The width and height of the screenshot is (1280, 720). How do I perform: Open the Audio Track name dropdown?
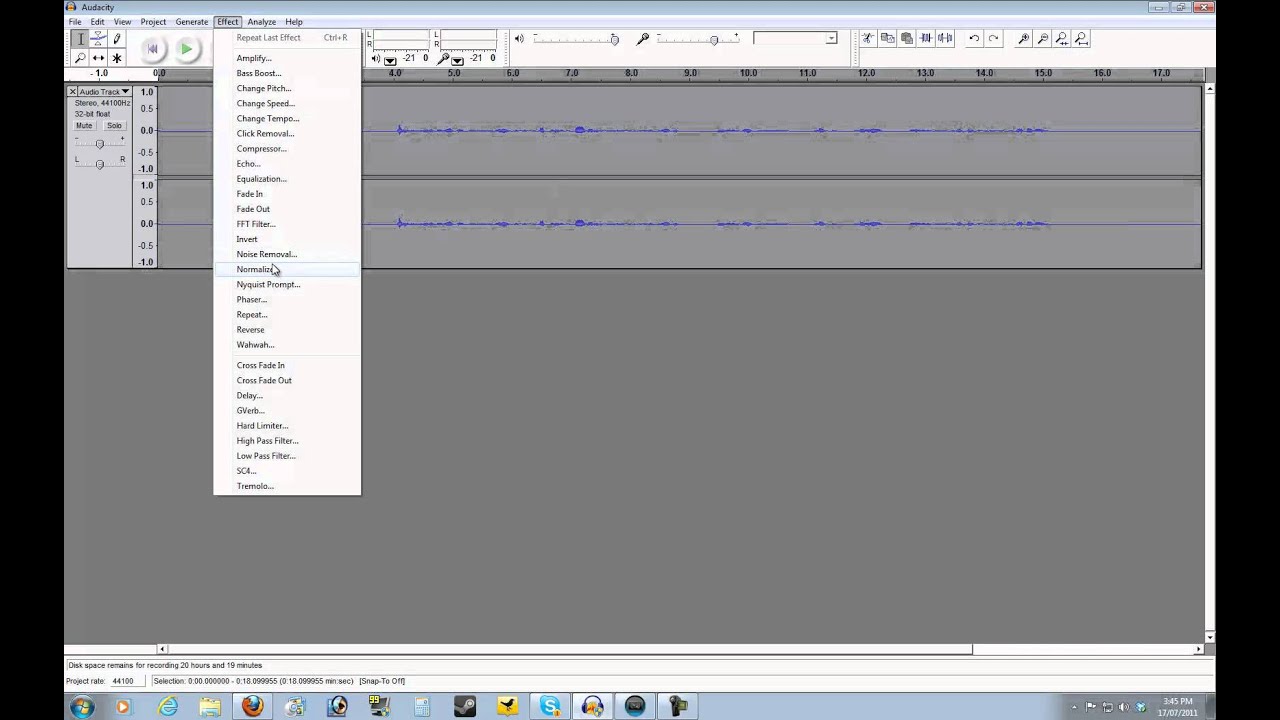point(105,91)
